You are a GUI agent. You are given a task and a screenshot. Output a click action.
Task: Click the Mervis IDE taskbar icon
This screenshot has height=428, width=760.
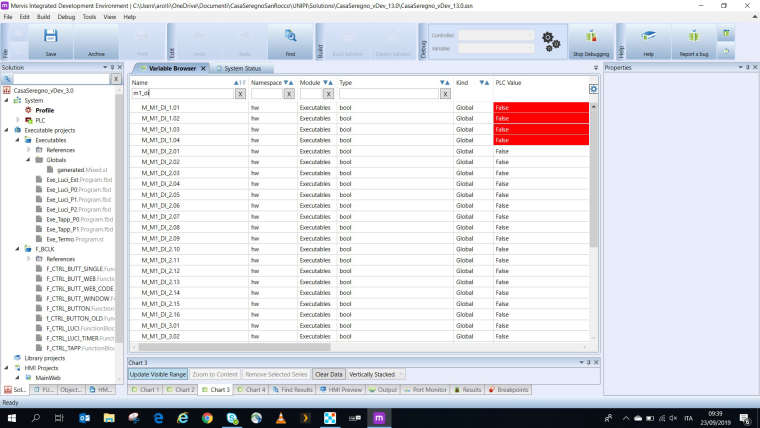pyautogui.click(x=379, y=418)
